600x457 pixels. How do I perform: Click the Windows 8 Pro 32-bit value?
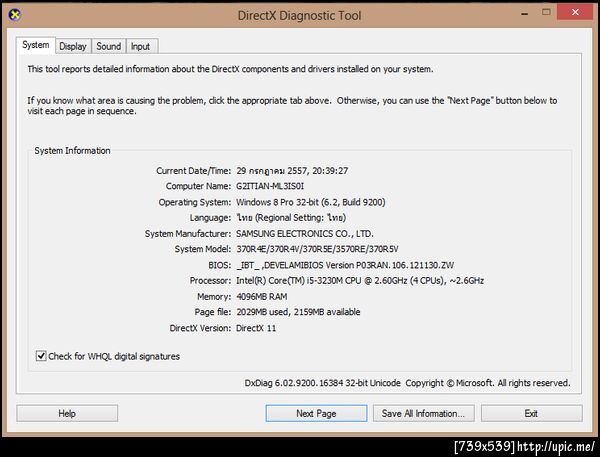[x=310, y=202]
